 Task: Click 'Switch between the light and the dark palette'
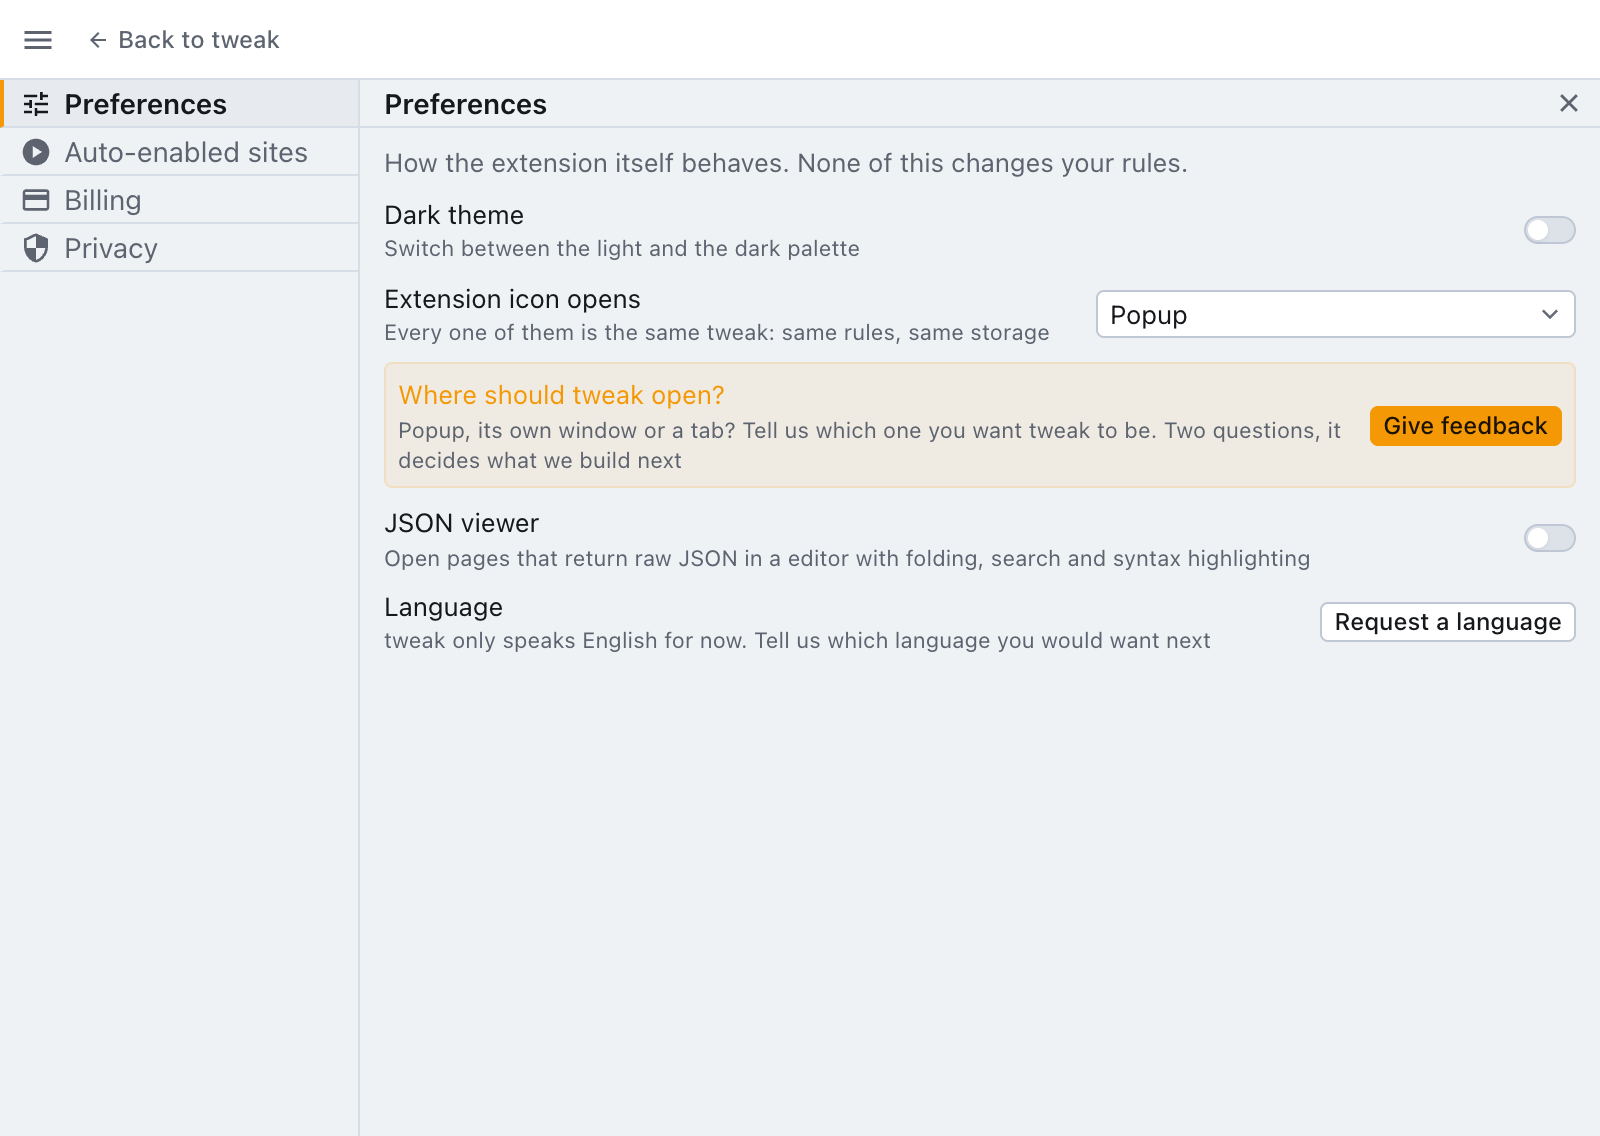pos(622,248)
